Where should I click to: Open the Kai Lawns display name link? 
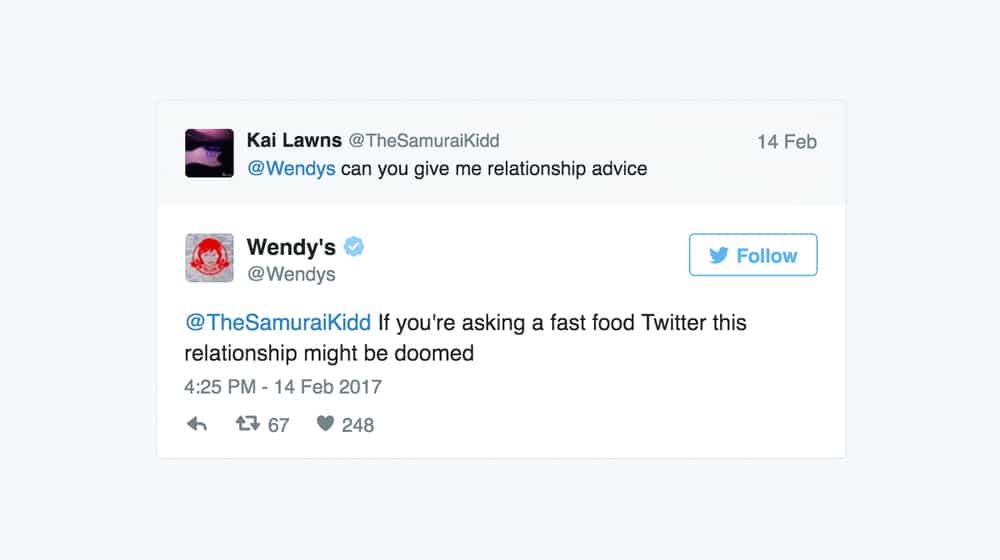tap(294, 140)
